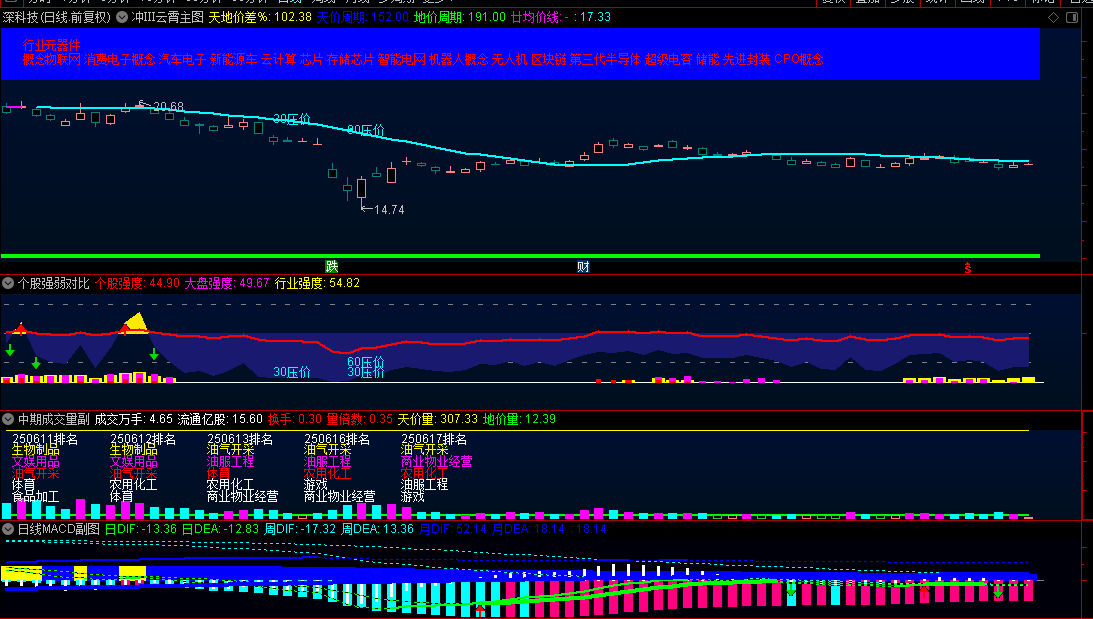Click the 60压价 label on main chart

[x=366, y=130]
